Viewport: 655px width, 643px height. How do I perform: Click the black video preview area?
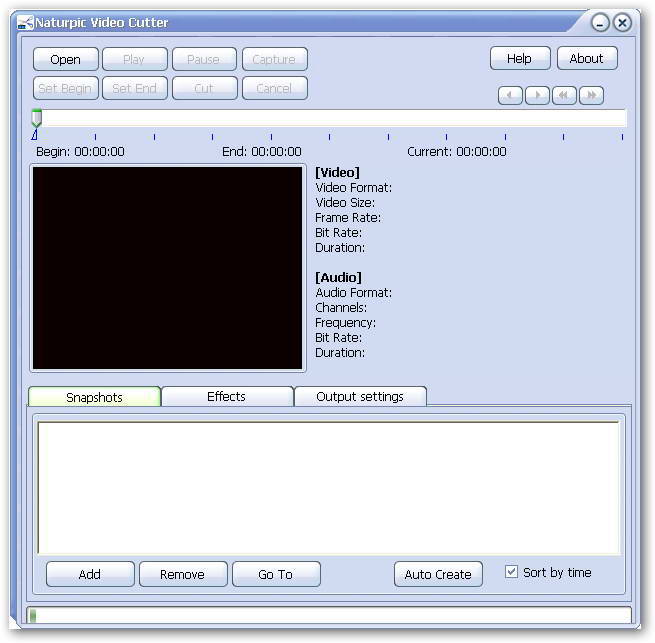tap(168, 268)
